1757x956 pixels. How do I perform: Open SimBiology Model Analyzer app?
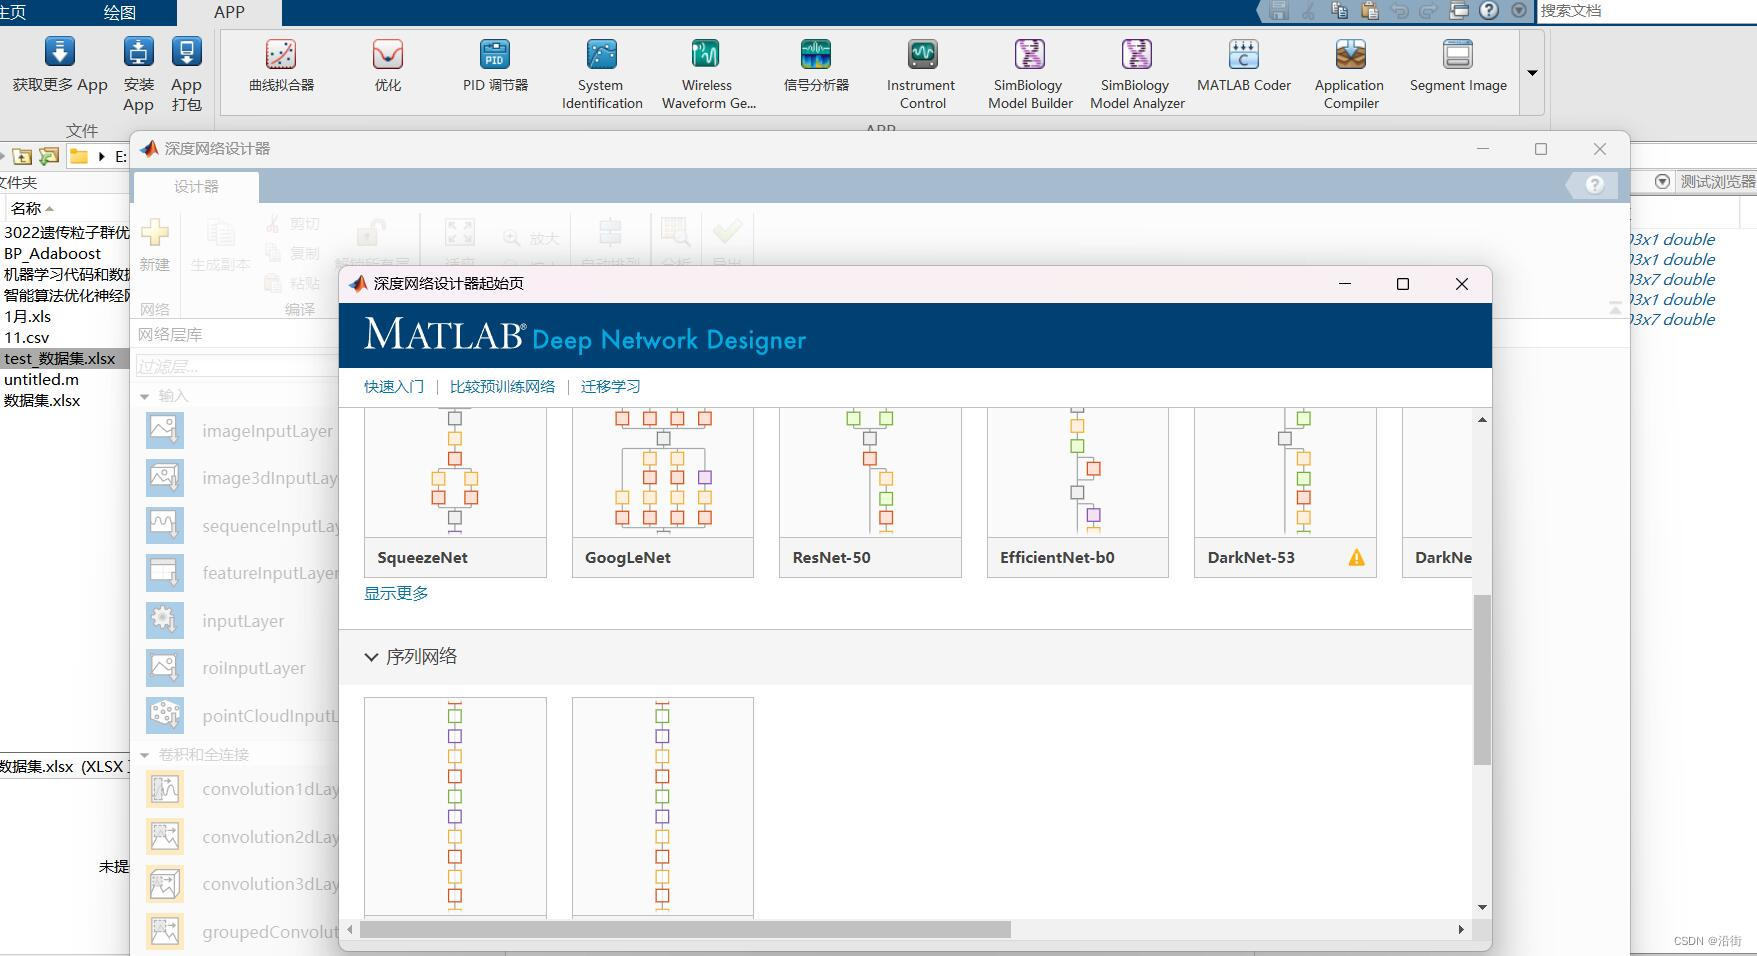1136,55
